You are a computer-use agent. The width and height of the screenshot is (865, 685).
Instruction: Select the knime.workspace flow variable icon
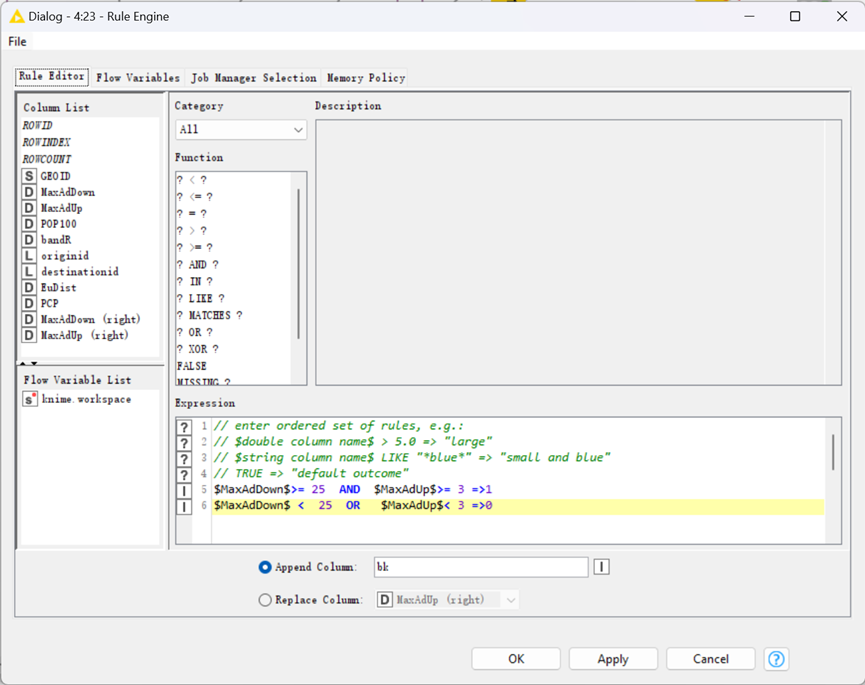(30, 399)
